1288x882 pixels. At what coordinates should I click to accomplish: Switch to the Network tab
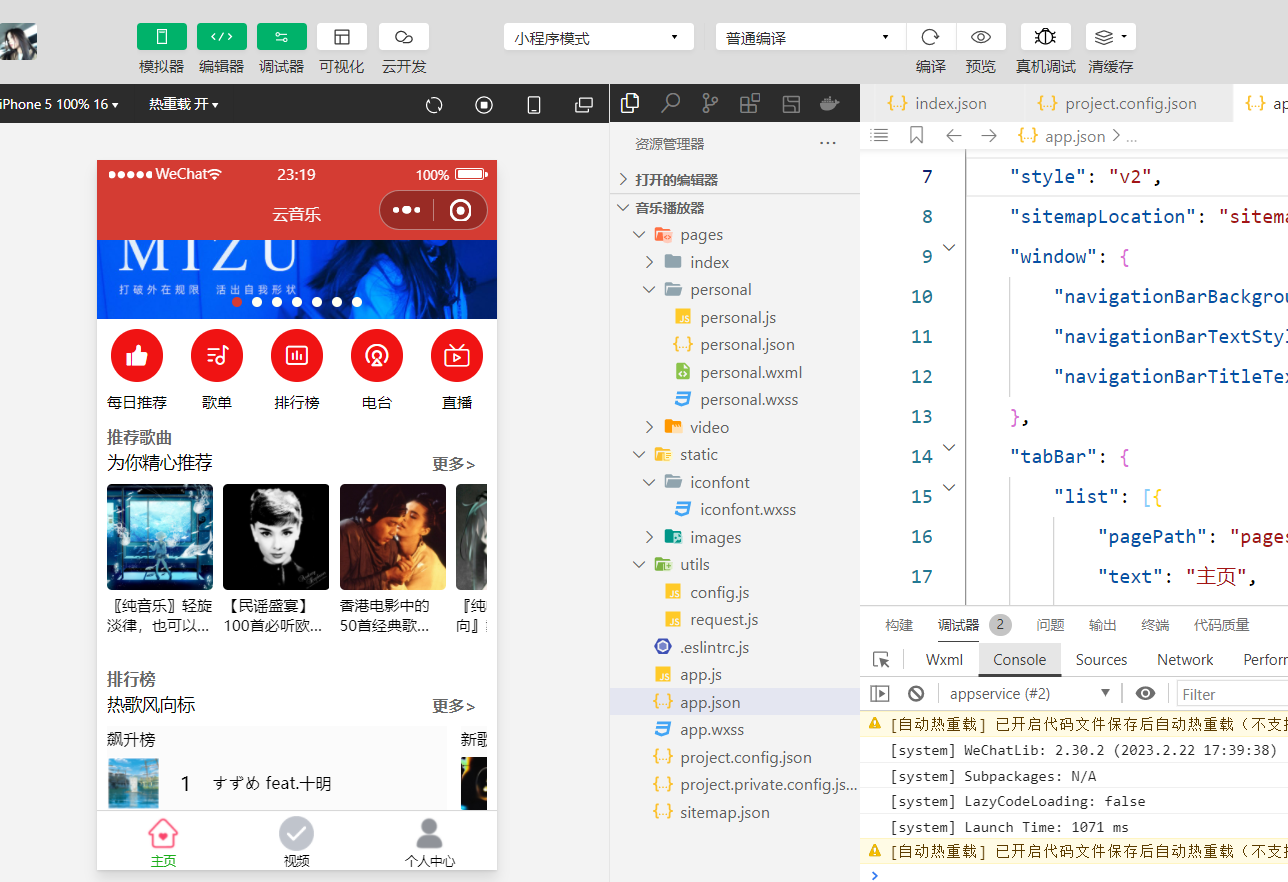1185,659
